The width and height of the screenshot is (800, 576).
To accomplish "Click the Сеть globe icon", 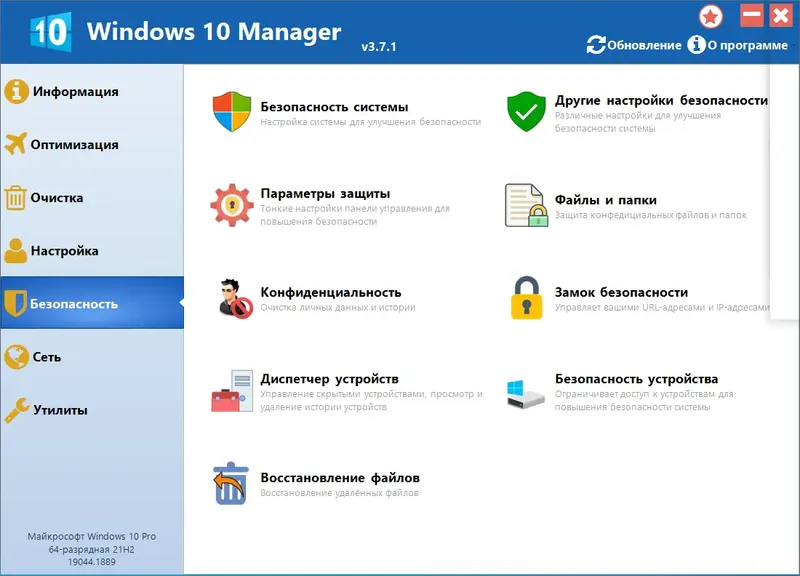I will coord(16,357).
